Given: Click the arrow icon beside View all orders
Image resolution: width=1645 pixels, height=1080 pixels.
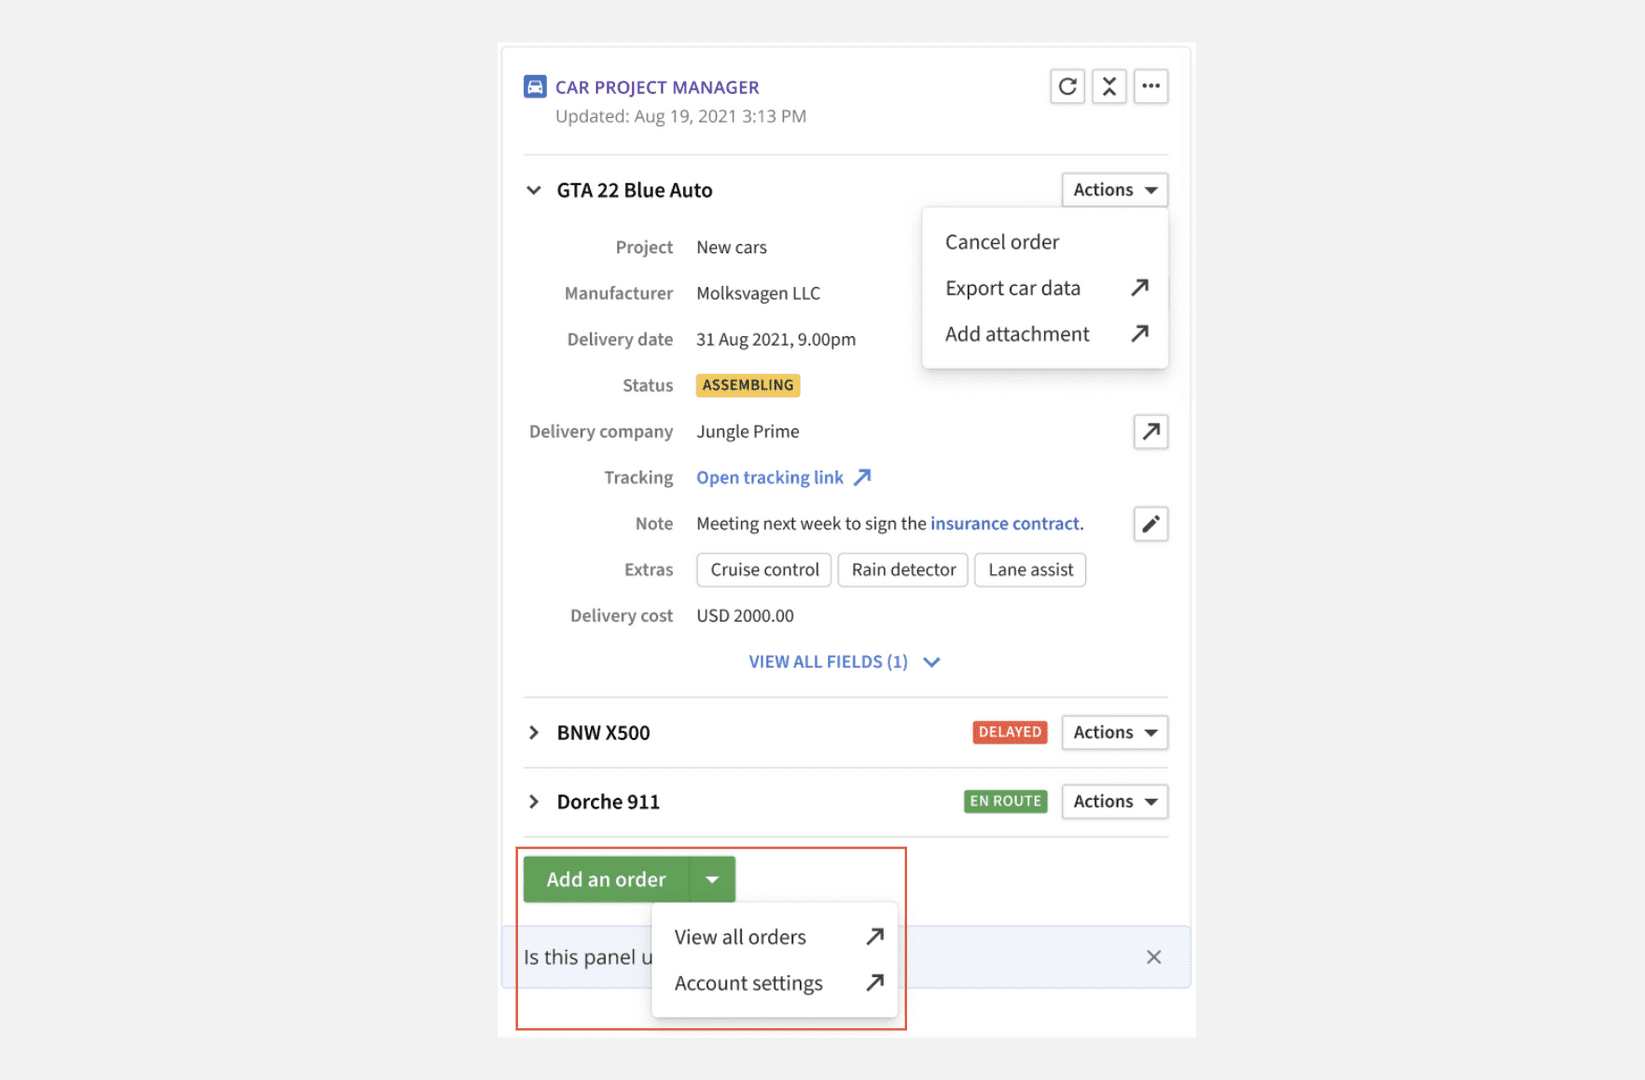Looking at the screenshot, I should 875,937.
